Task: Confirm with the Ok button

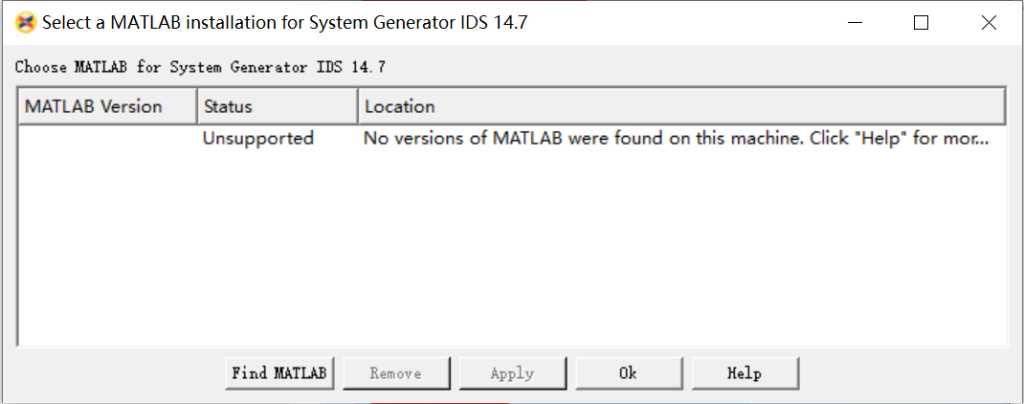Action: [x=628, y=373]
